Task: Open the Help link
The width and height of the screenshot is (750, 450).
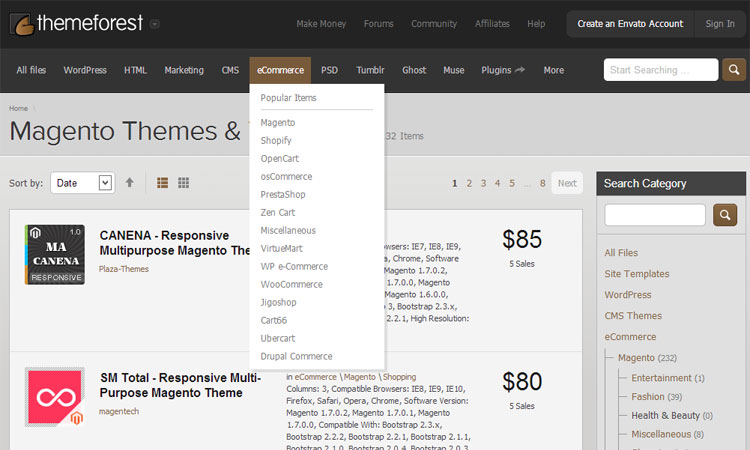Action: click(x=536, y=23)
